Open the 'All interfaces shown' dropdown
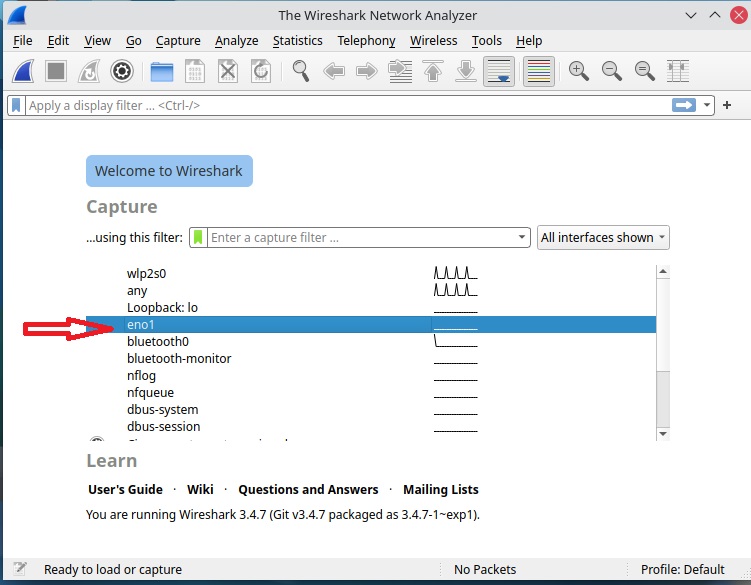 (x=603, y=237)
